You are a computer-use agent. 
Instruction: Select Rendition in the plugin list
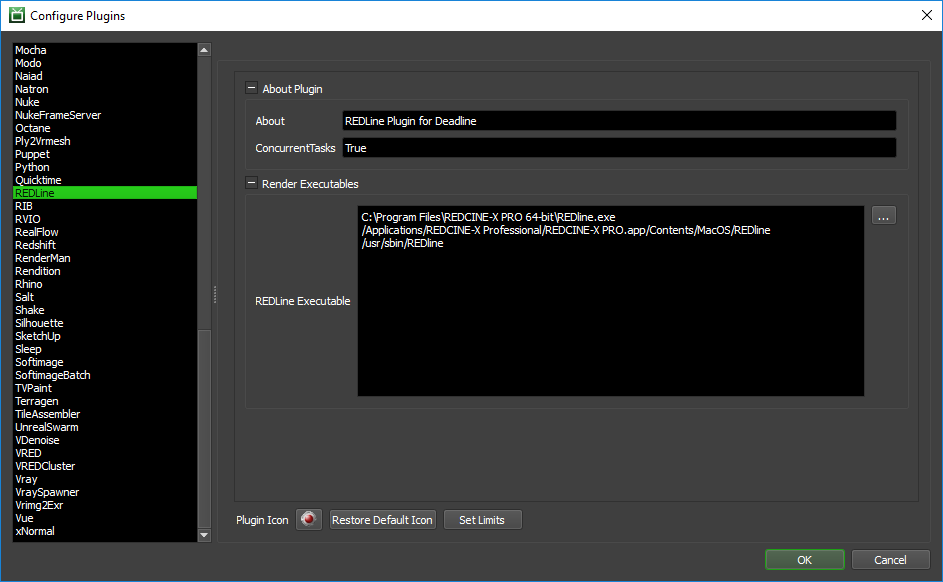105,271
